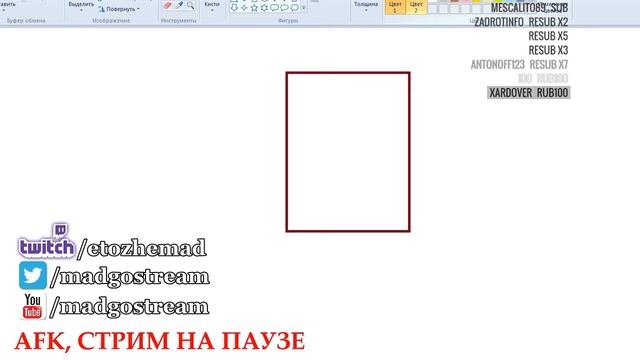Activate the Цвет 2 color button
This screenshot has height=360, width=640.
(x=416, y=7)
